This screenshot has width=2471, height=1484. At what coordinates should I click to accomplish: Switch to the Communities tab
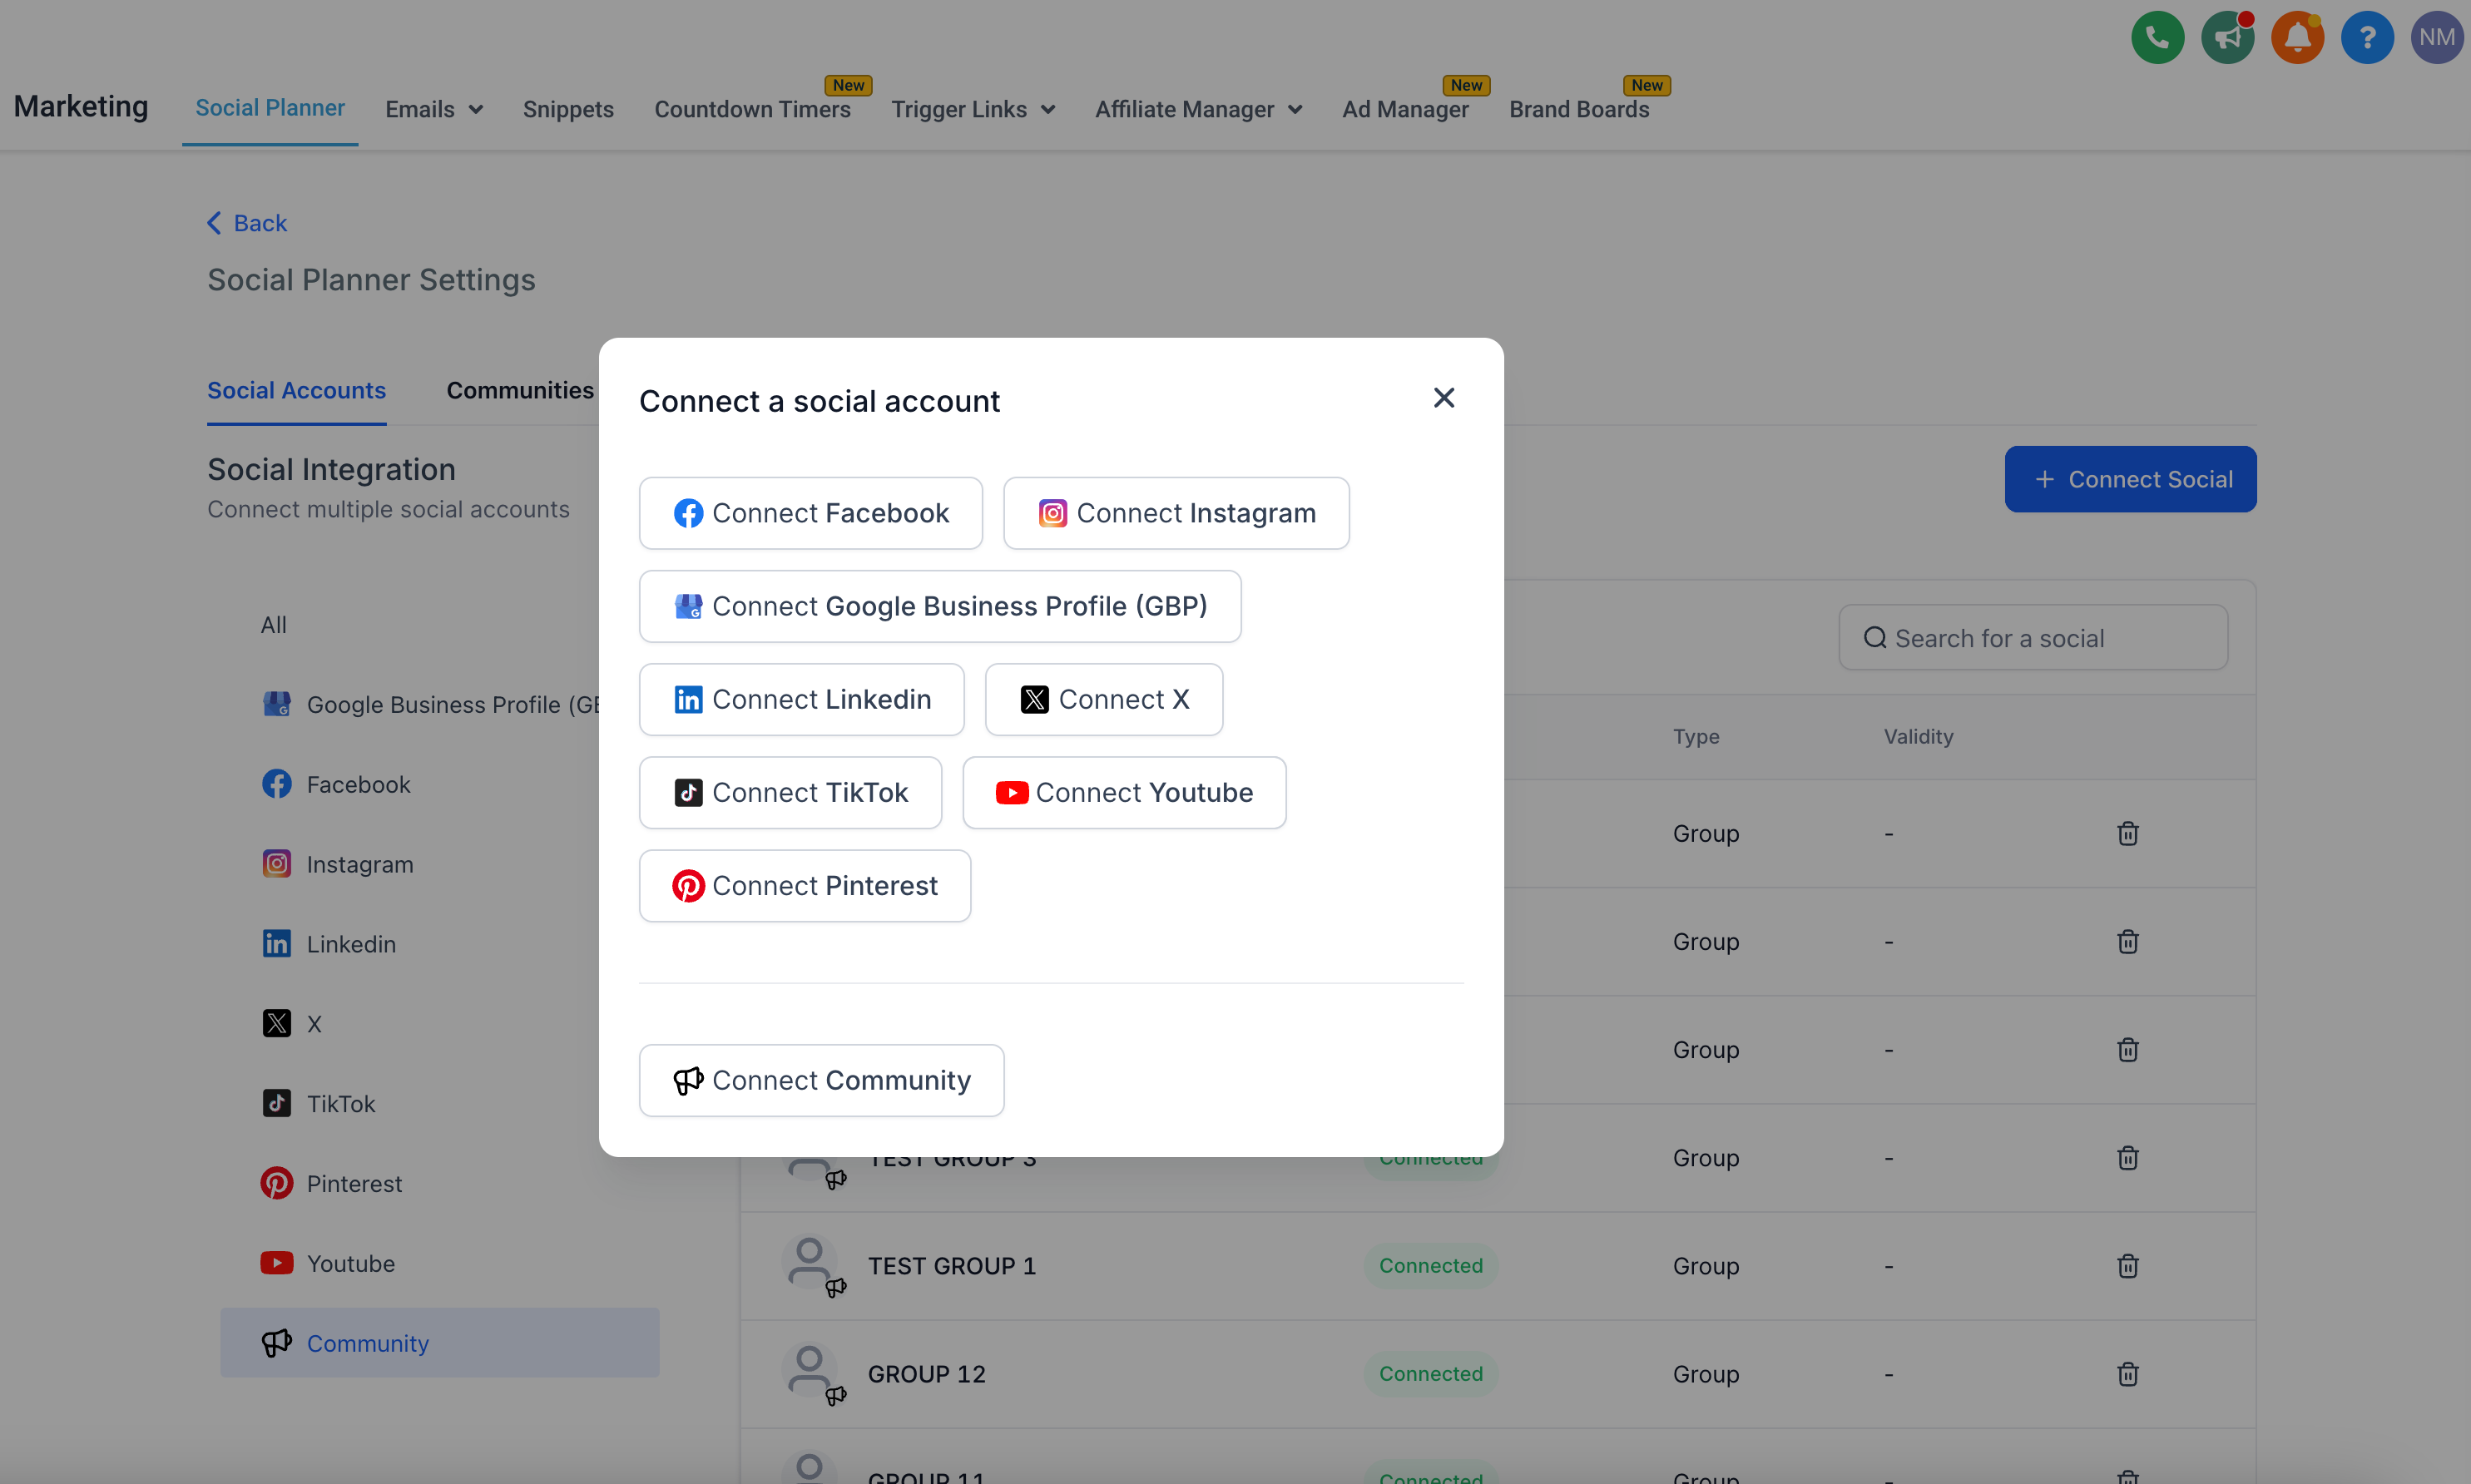[519, 390]
